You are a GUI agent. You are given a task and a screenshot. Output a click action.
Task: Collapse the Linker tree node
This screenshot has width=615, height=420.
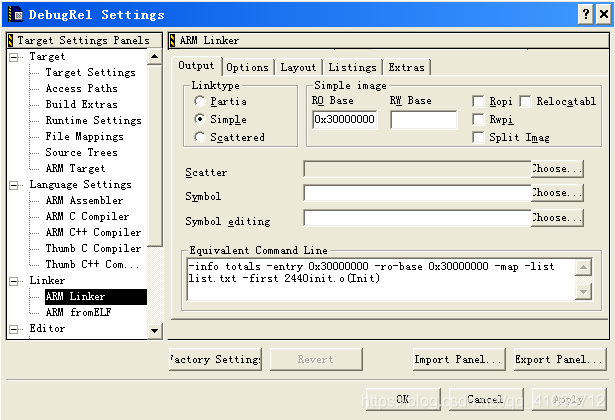[x=14, y=281]
